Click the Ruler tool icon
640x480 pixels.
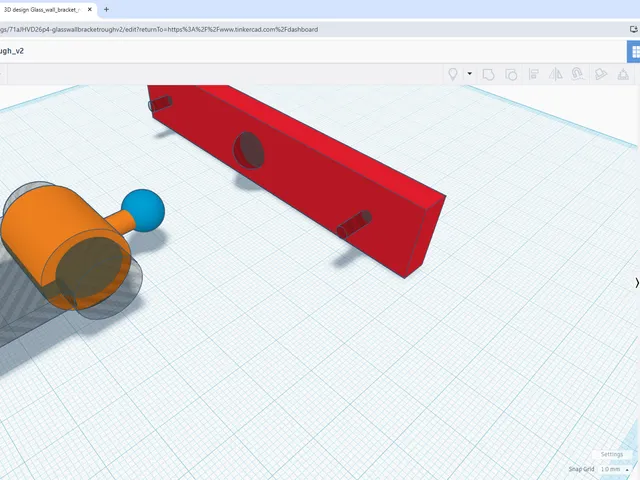pyautogui.click(x=601, y=74)
